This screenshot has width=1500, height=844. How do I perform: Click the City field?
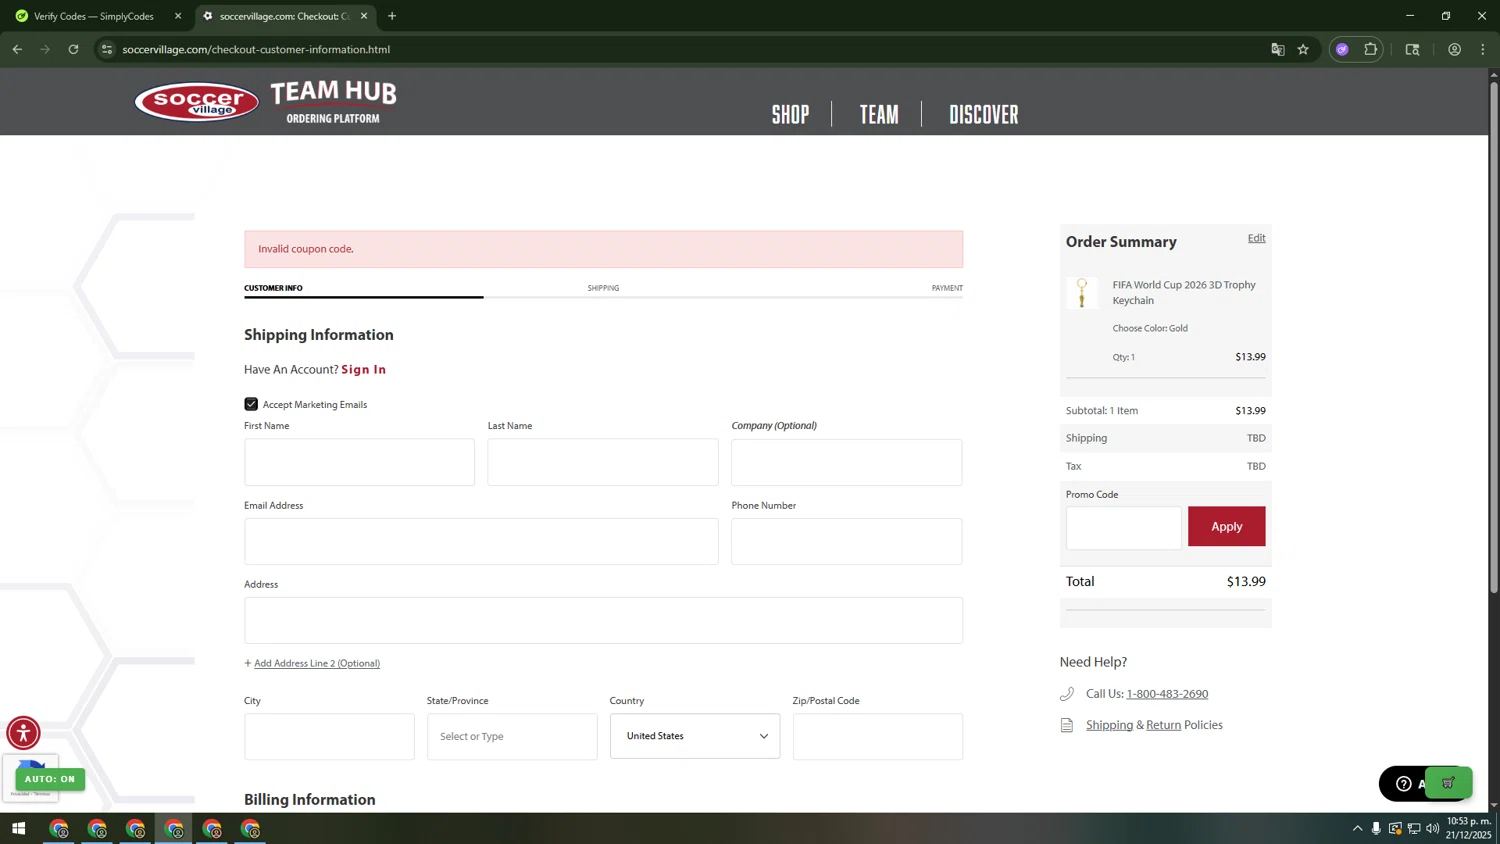329,736
